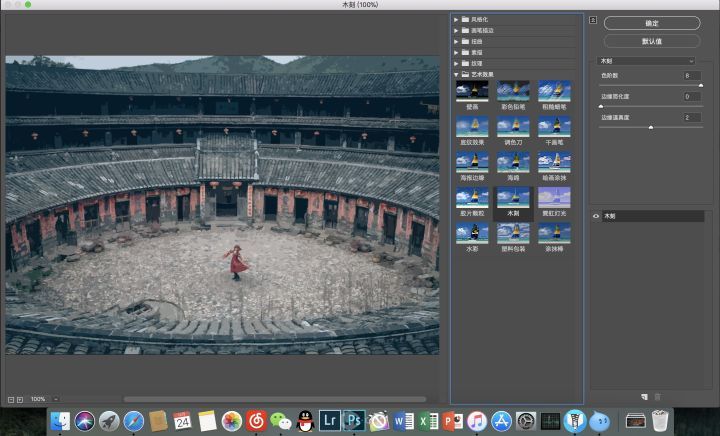The height and width of the screenshot is (436, 720).
Task: Pick the 霓虹灯光 filter thumbnail
Action: [554, 197]
